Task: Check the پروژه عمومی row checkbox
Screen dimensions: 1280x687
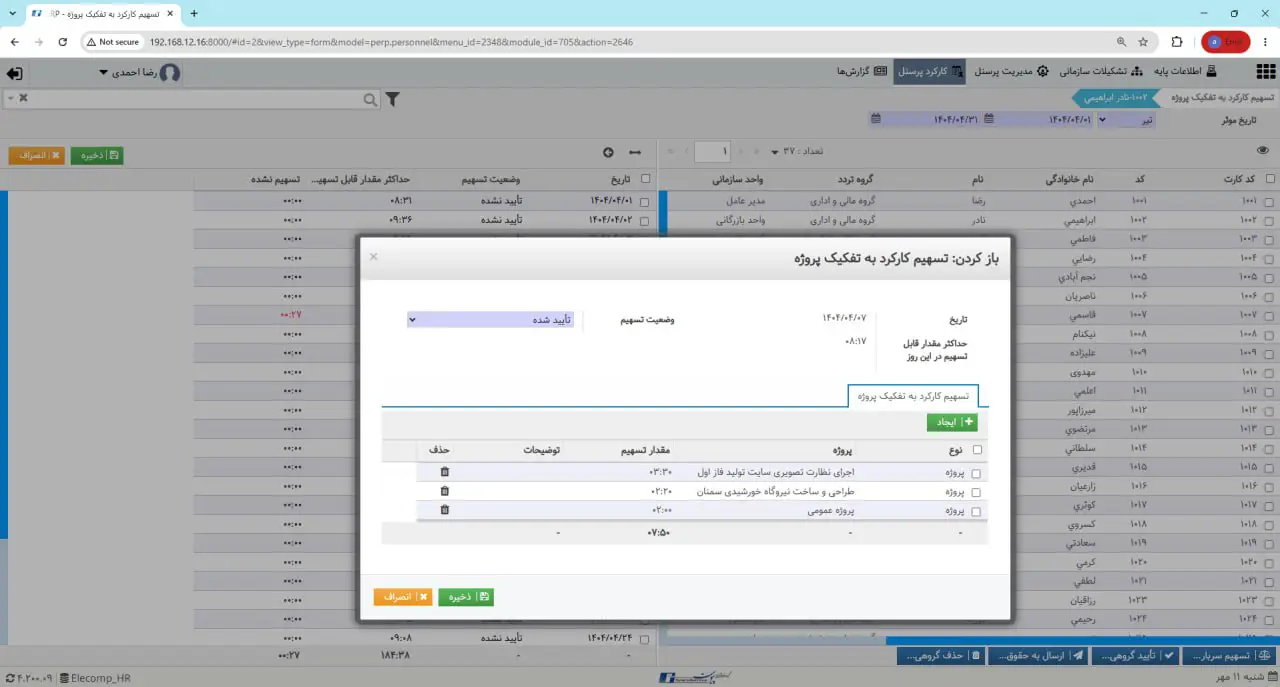Action: pos(976,512)
